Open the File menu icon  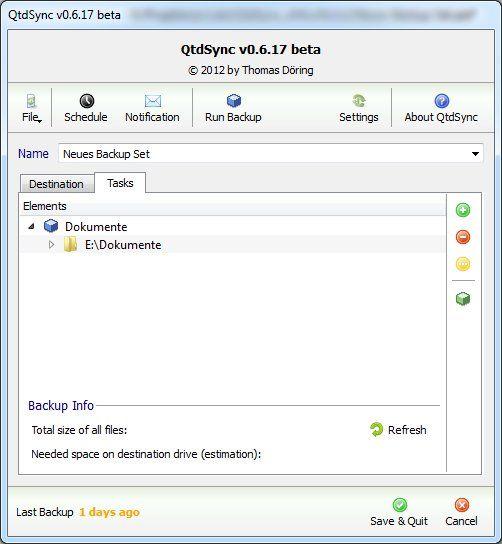31,101
